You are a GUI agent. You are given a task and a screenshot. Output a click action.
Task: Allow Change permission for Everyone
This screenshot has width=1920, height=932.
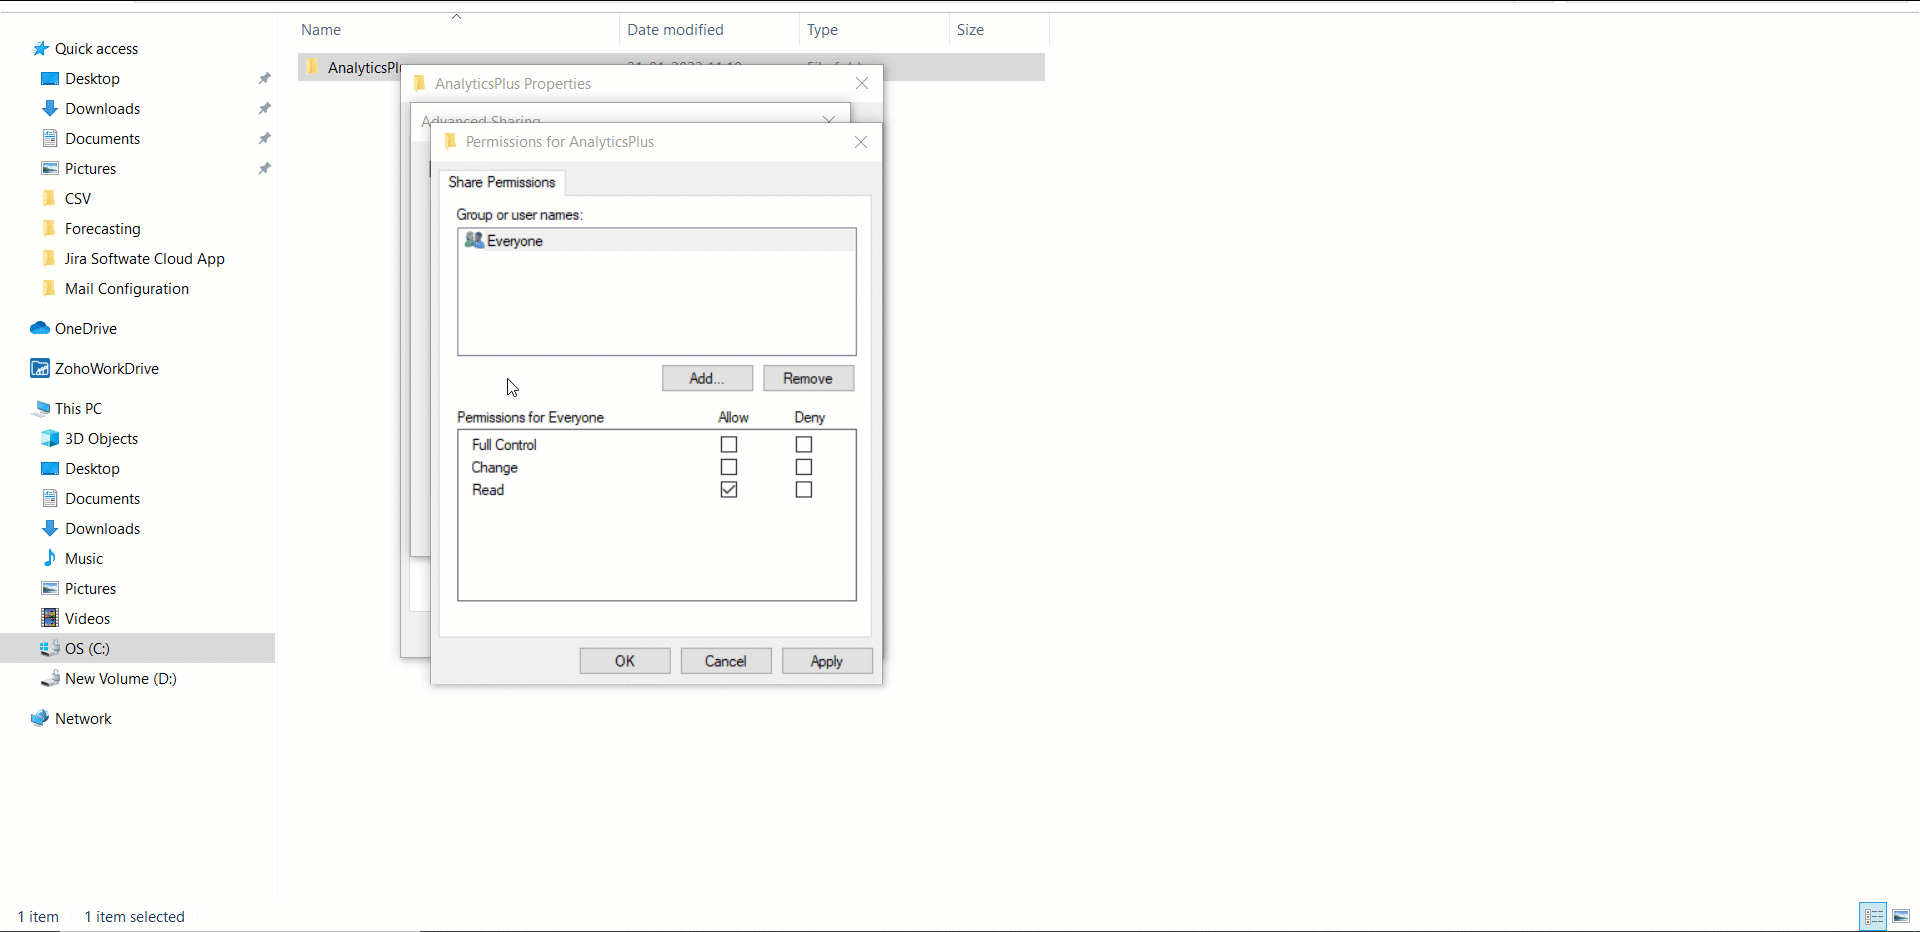click(729, 467)
